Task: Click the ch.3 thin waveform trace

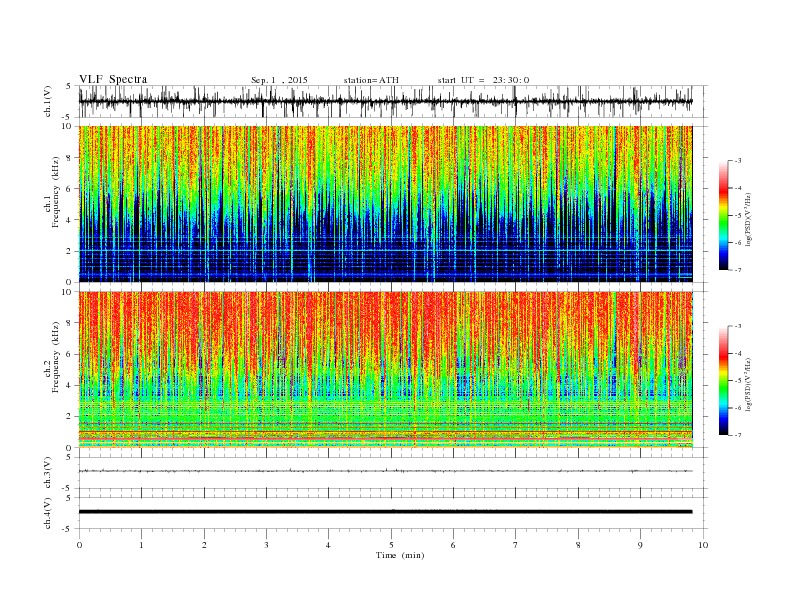Action: click(x=385, y=471)
